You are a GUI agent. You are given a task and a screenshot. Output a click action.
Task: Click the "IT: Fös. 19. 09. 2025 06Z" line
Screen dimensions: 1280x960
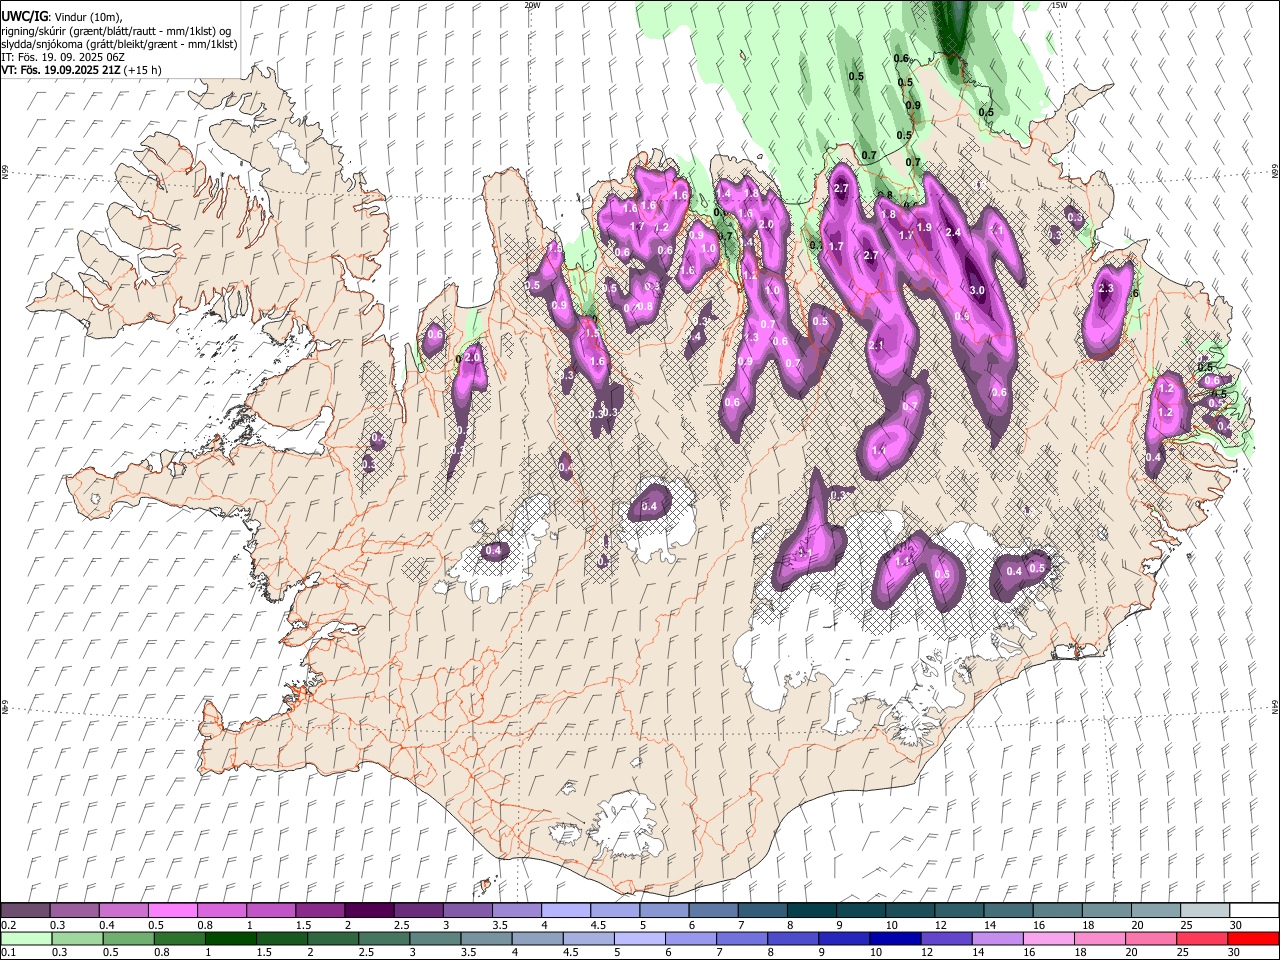tap(63, 57)
